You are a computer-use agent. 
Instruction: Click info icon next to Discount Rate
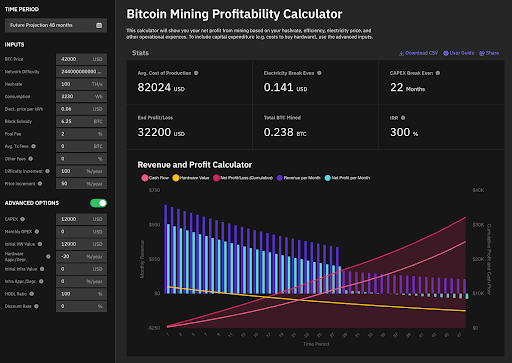[x=36, y=306]
